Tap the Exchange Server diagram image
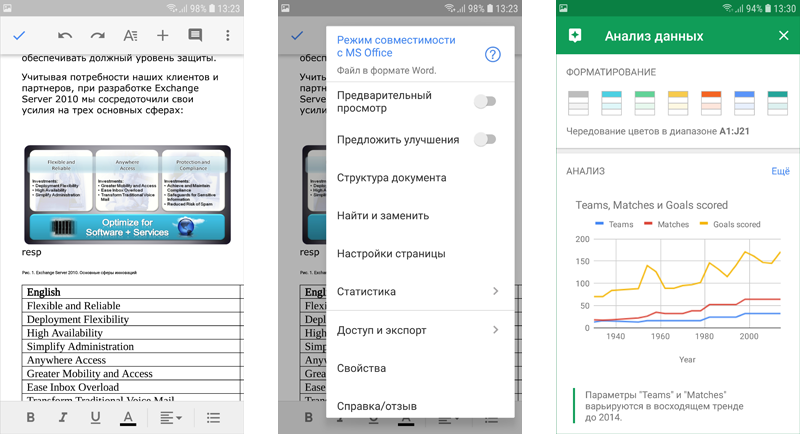The width and height of the screenshot is (800, 434). pyautogui.click(x=128, y=194)
